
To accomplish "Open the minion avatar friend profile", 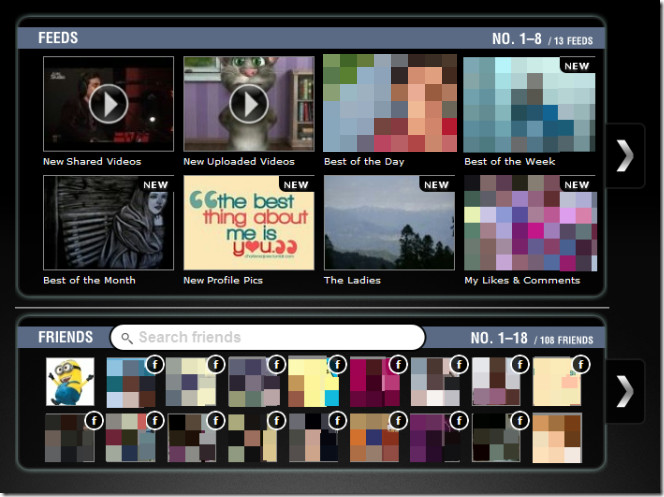I will (x=70, y=382).
